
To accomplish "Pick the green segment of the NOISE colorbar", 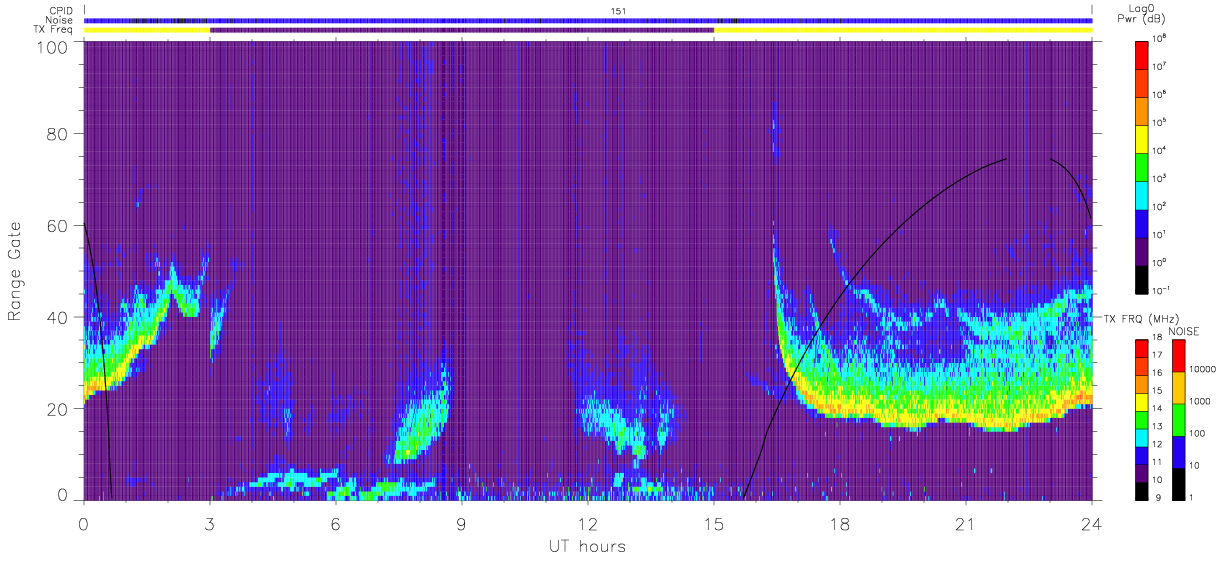I will [1177, 420].
